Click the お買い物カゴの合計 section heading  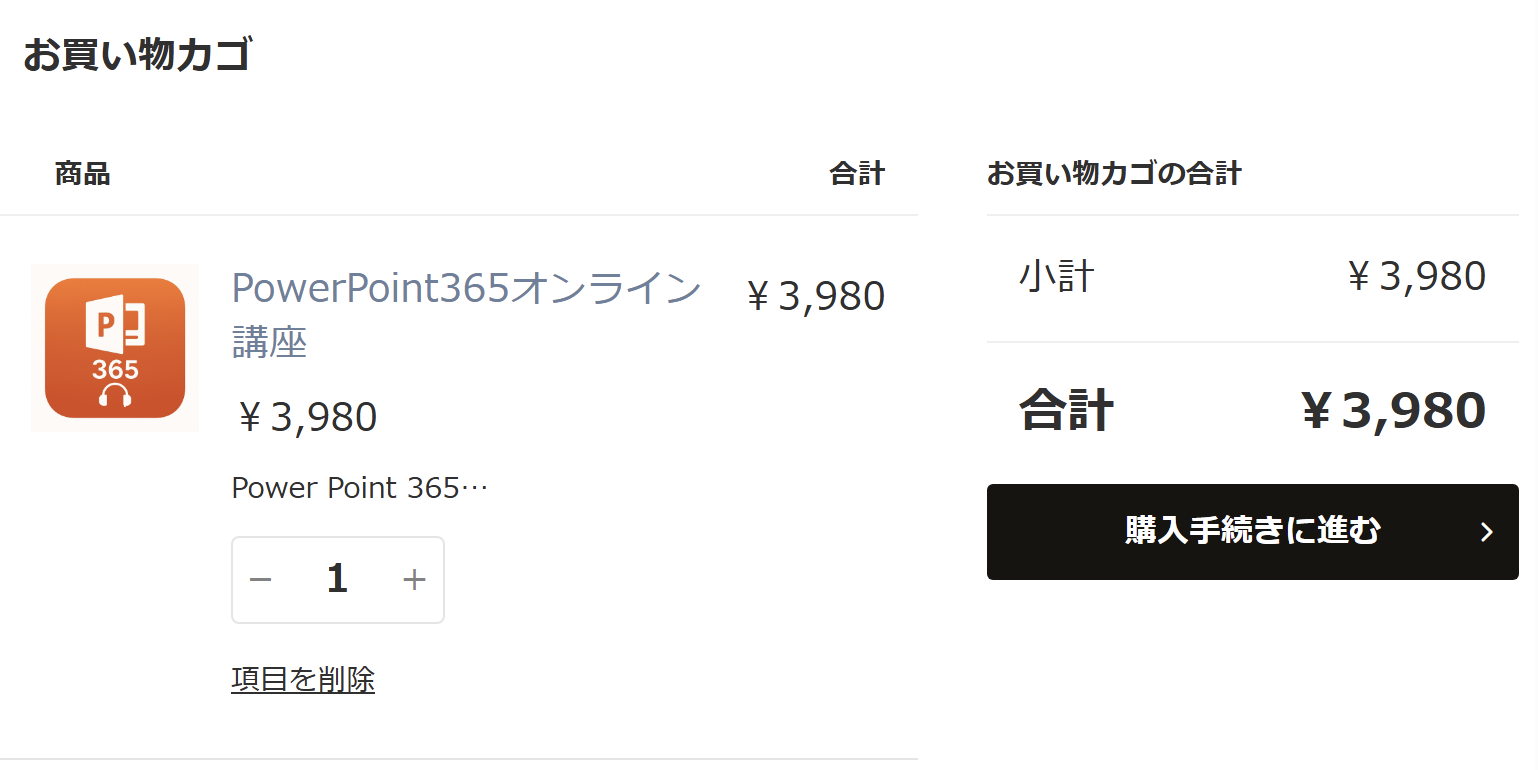pos(1114,174)
